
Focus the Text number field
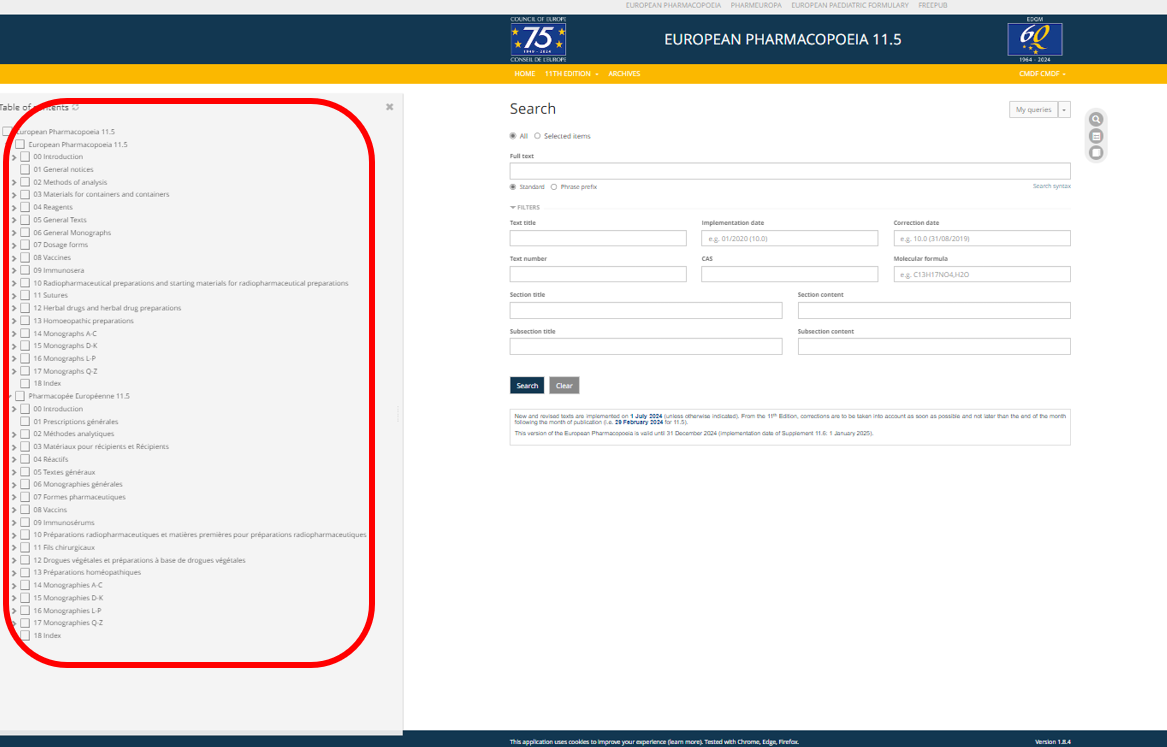[x=598, y=274]
